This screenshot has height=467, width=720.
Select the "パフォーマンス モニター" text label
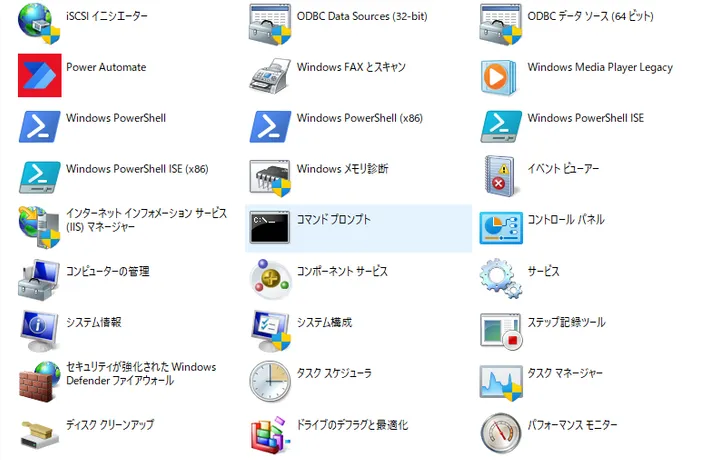(x=572, y=425)
